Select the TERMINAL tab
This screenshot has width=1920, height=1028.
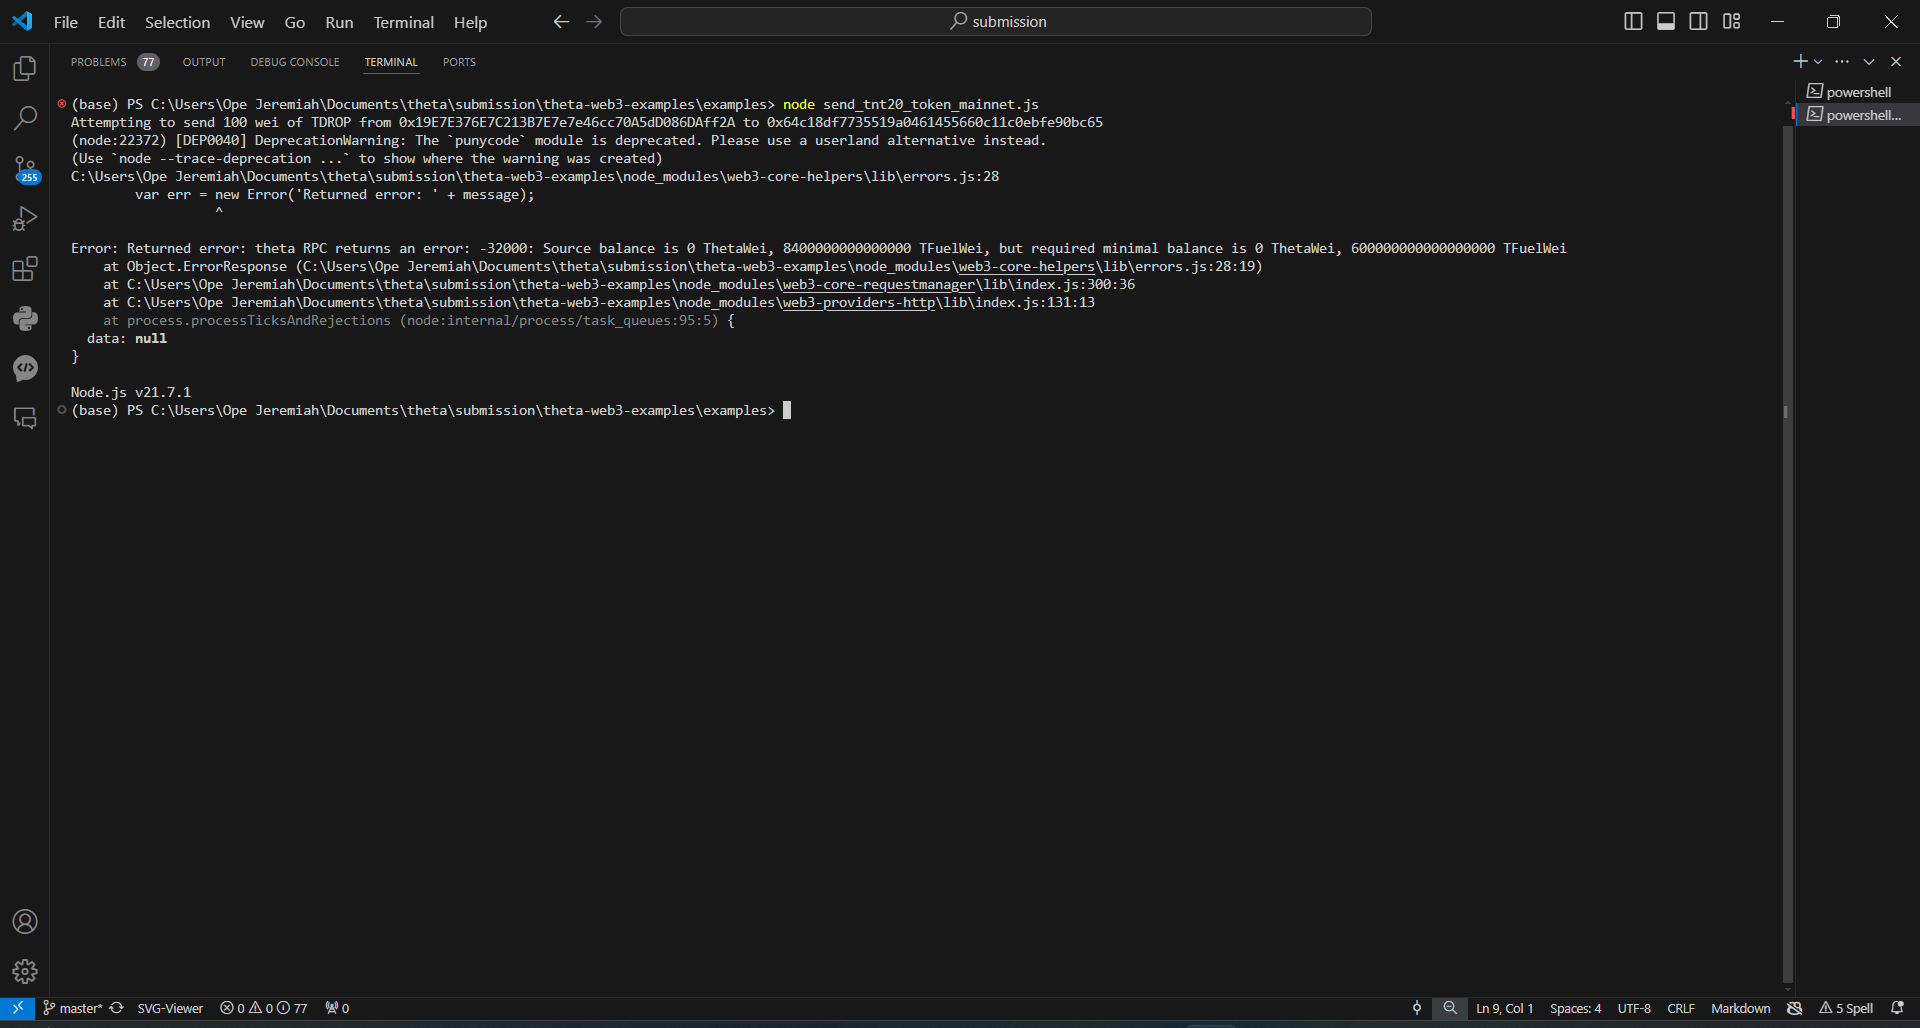click(x=391, y=62)
